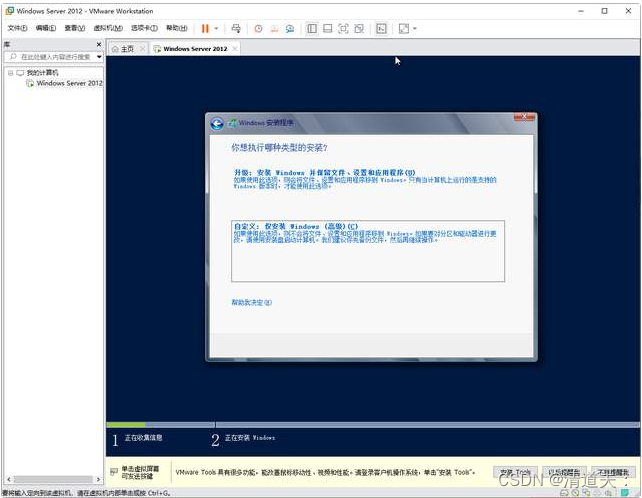This screenshot has width=642, height=498.
Task: Click the 帮助我决定 link
Action: tap(251, 302)
